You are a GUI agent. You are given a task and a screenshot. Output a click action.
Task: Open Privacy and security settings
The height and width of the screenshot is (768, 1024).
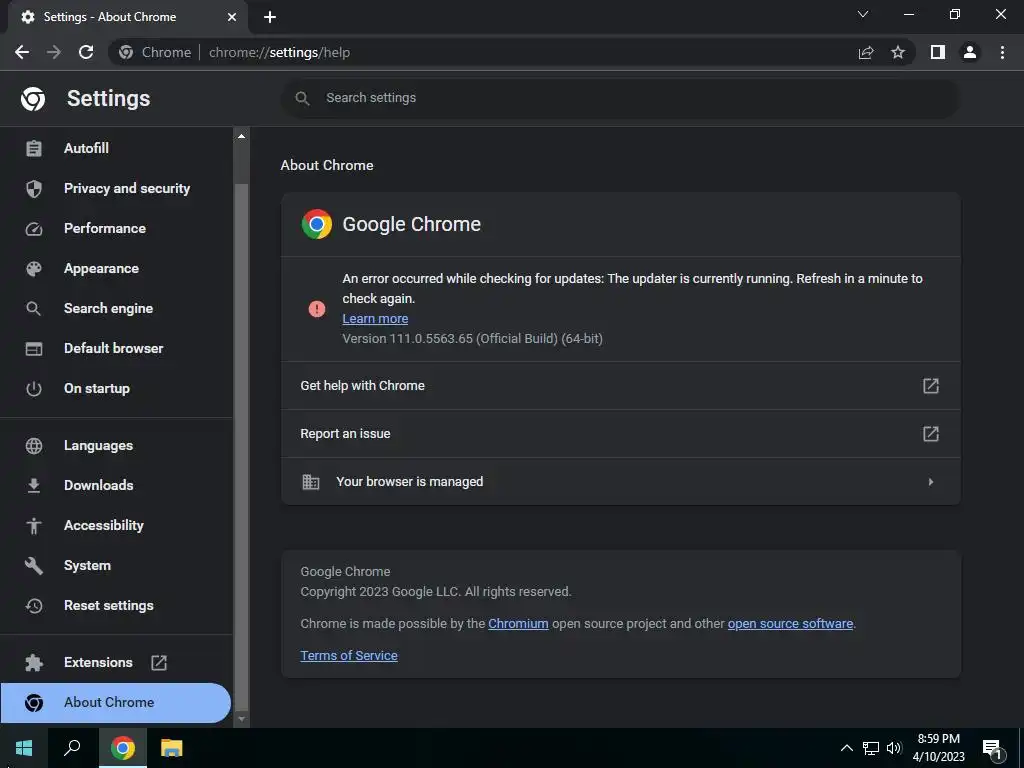(116, 188)
